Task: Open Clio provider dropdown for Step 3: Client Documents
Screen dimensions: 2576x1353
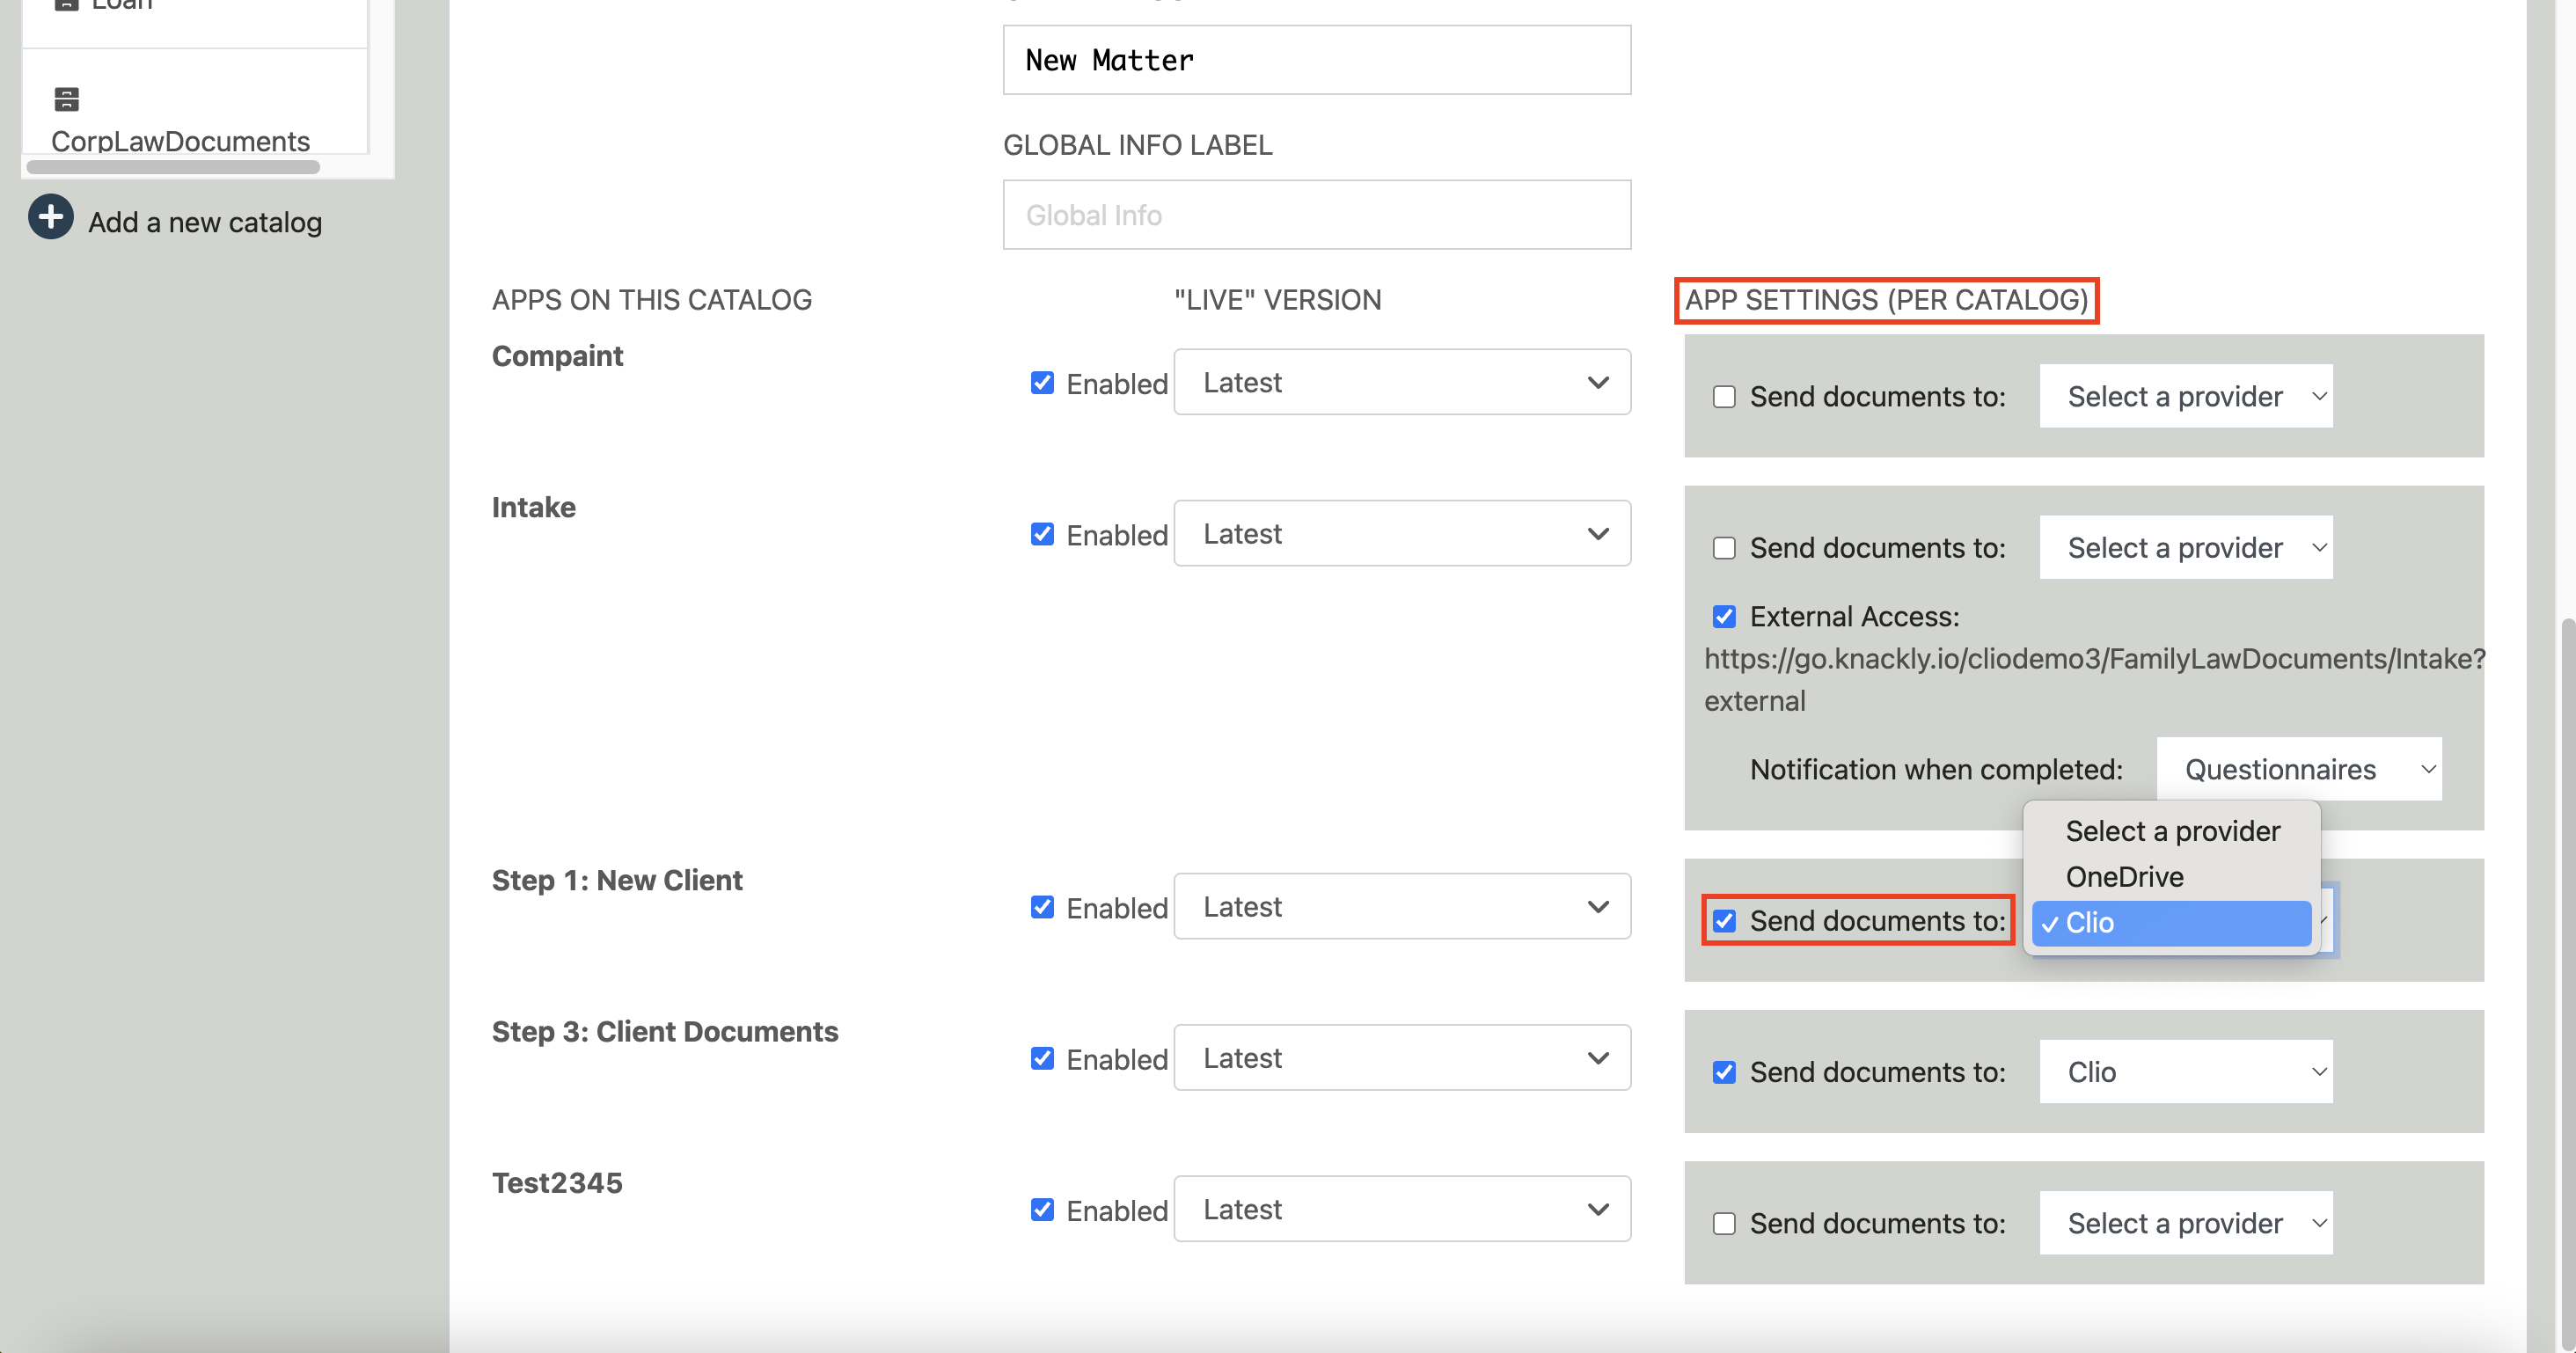Action: point(2186,1072)
